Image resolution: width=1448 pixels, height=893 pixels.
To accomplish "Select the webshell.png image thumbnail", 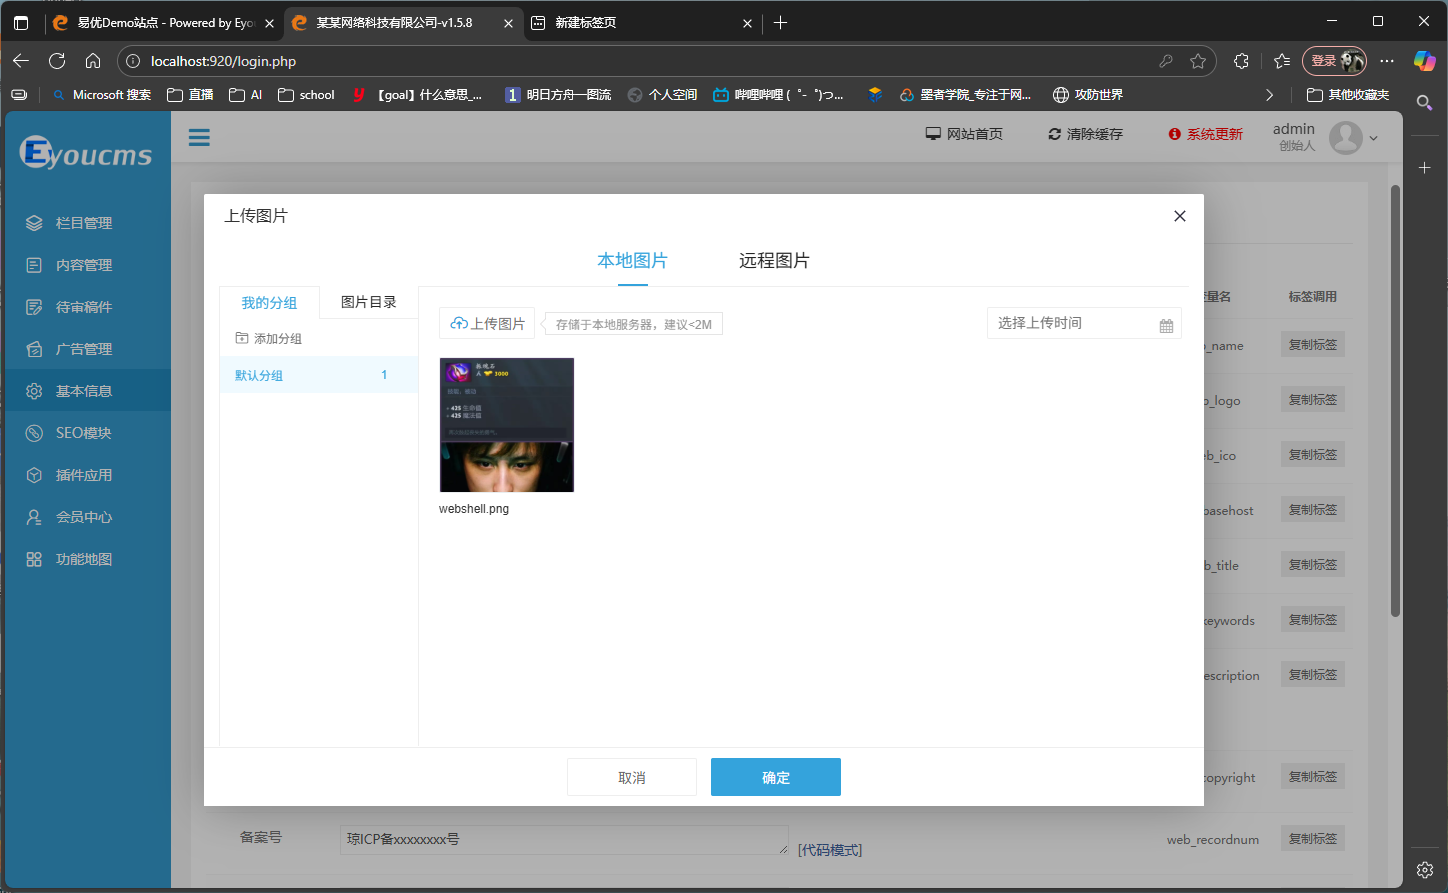I will [x=507, y=425].
